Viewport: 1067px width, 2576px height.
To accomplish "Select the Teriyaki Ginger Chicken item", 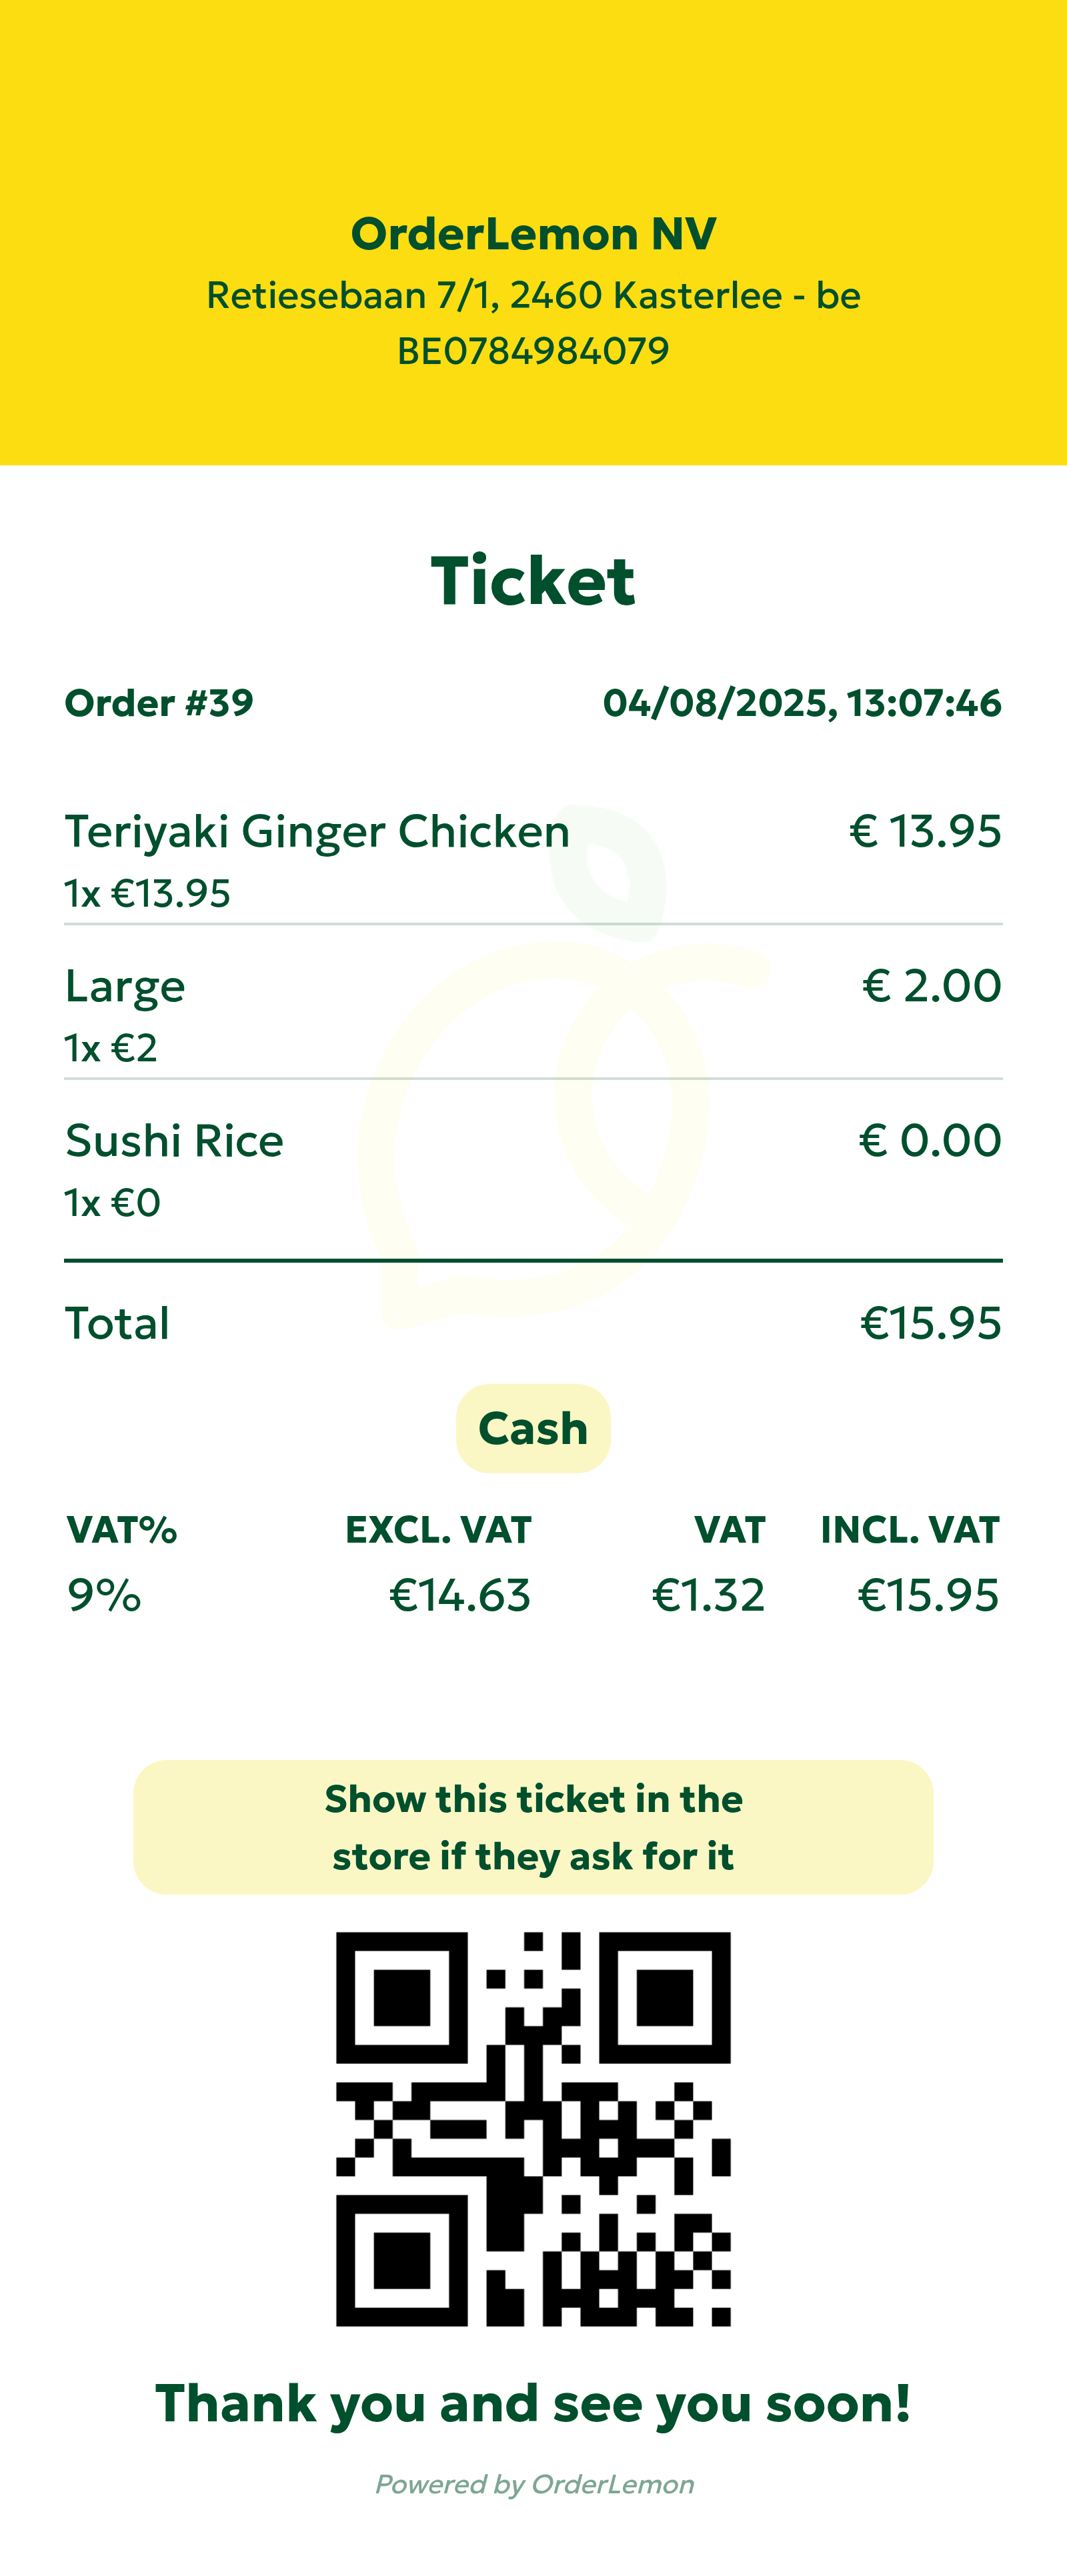I will coord(317,832).
